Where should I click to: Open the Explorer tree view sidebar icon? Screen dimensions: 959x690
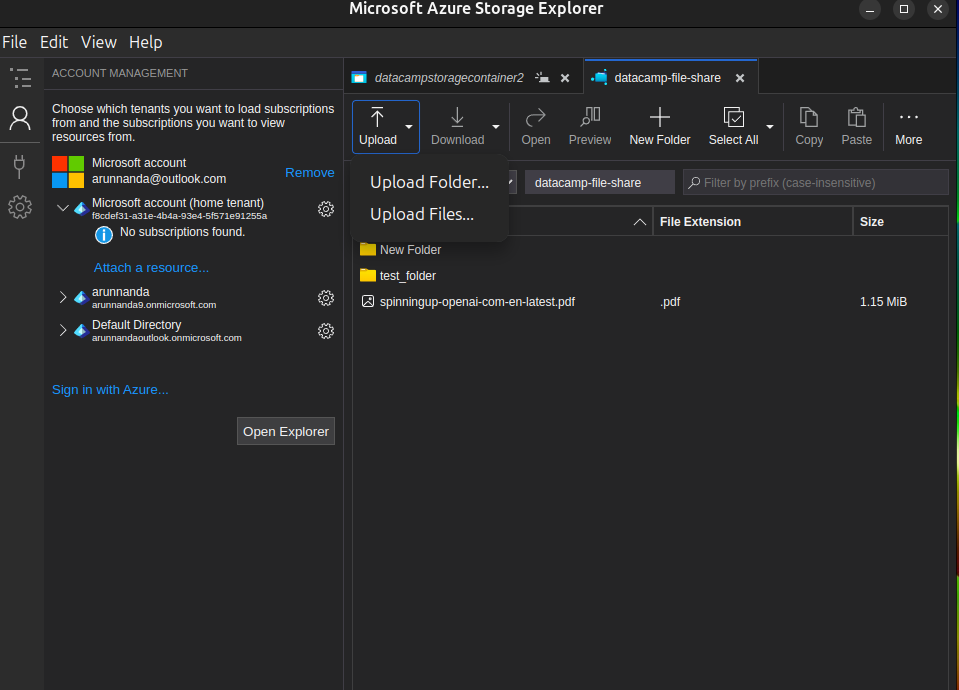[x=20, y=77]
